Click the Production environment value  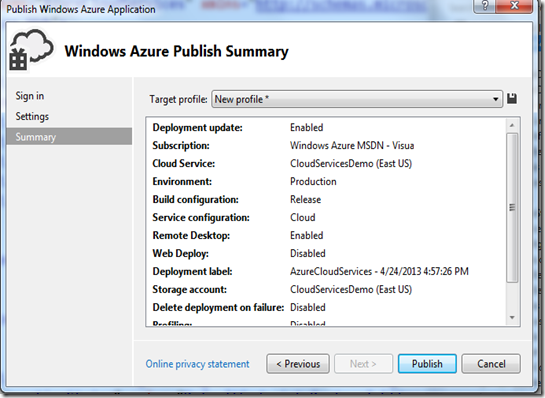tap(313, 181)
